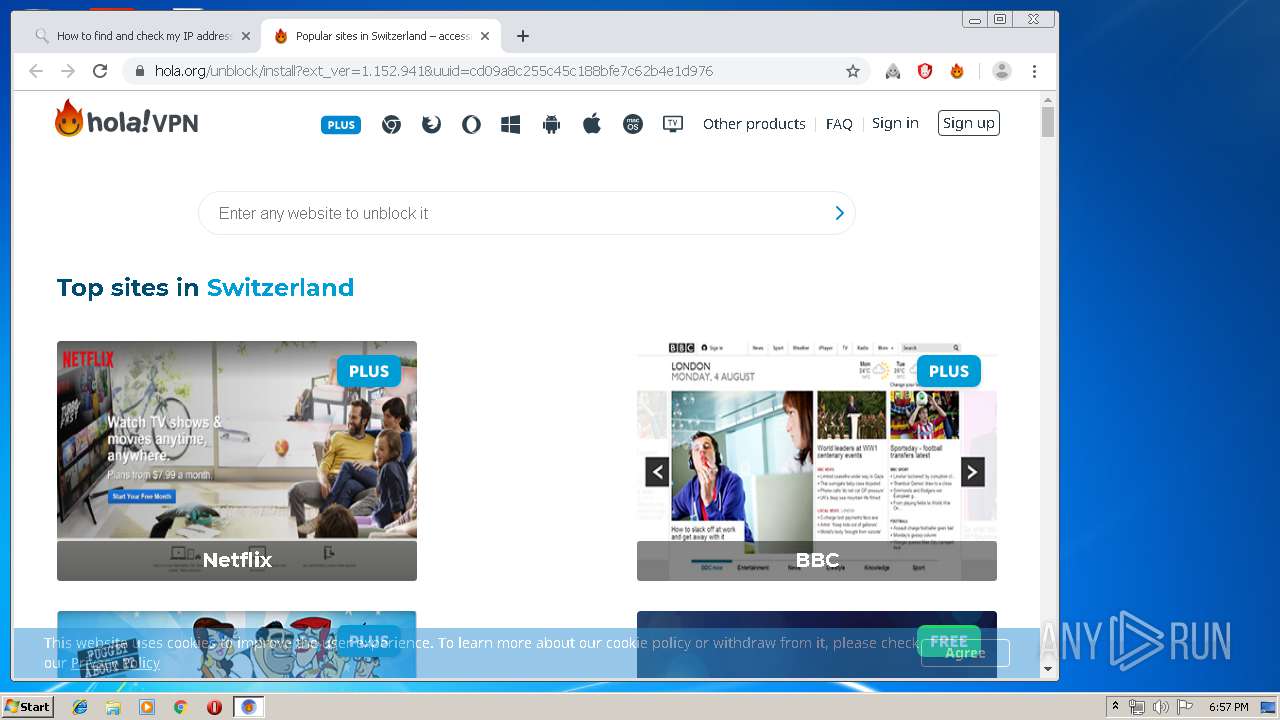Screen dimensions: 1280x720
Task: Open the ghost extension icon in the Chrome toolbar
Action: pos(893,71)
